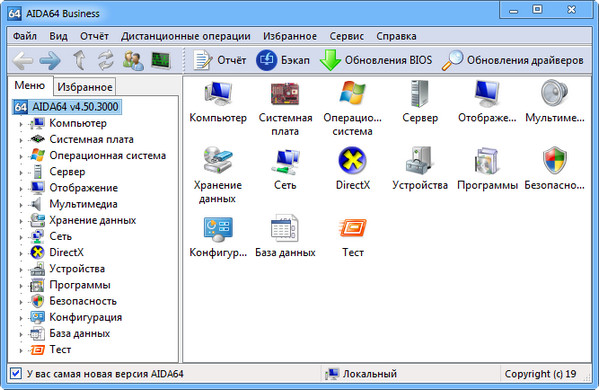Screen dimensions: 599x390
Task: Click Обновления BIOS toolbar button
Action: [376, 60]
